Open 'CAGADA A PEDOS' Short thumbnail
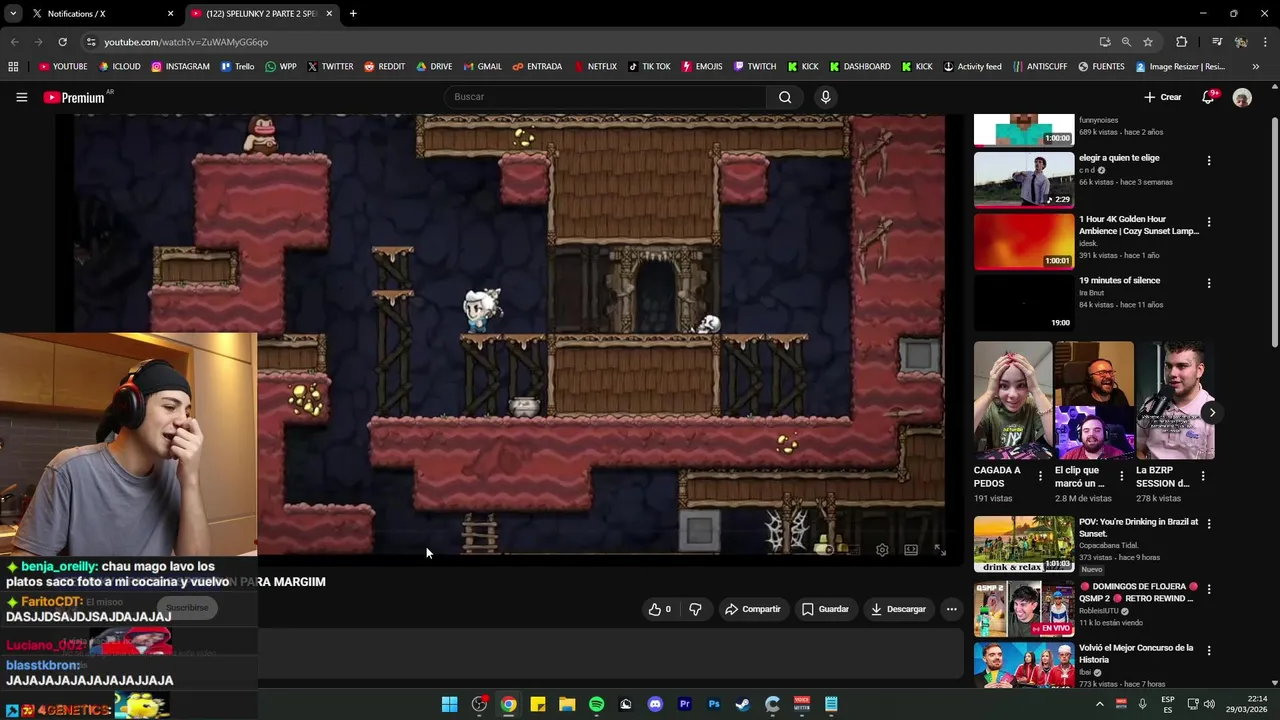1280x720 pixels. (x=1013, y=400)
